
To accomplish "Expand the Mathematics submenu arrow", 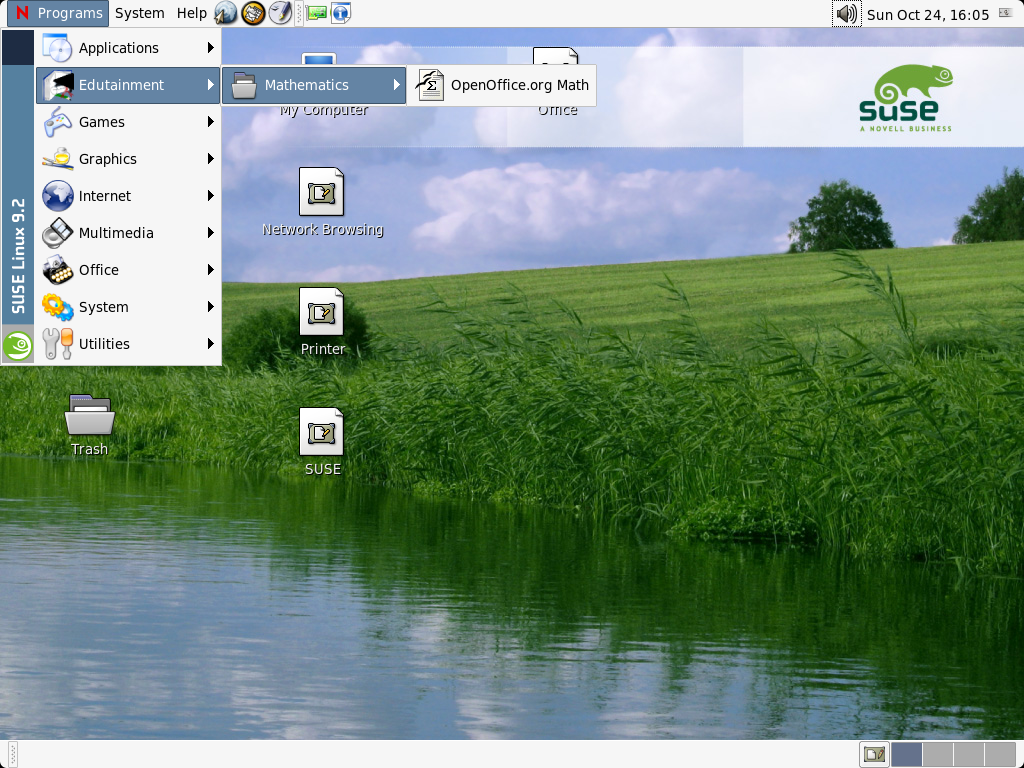I will click(x=396, y=85).
